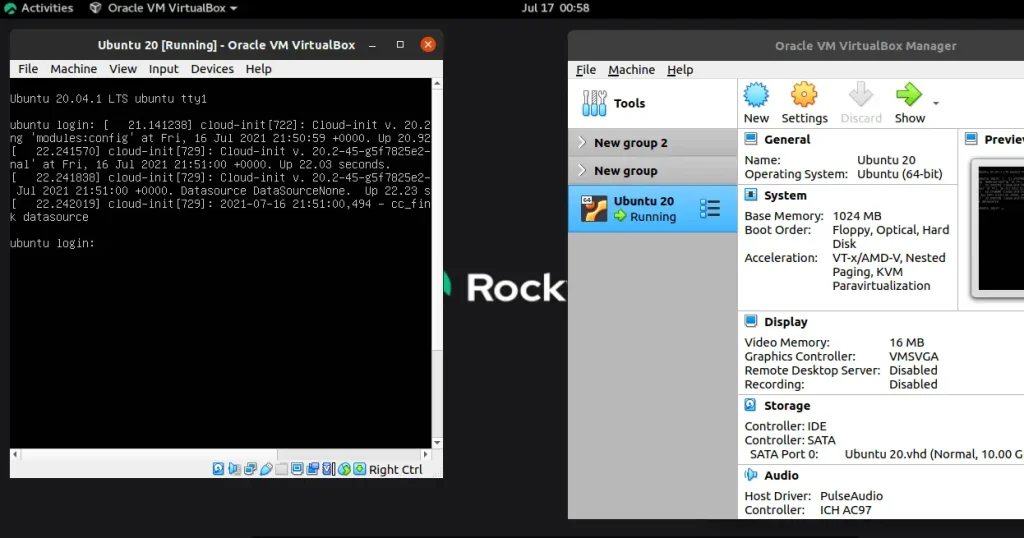Open the Devices menu in VM window
This screenshot has height=538, width=1024.
tap(212, 69)
